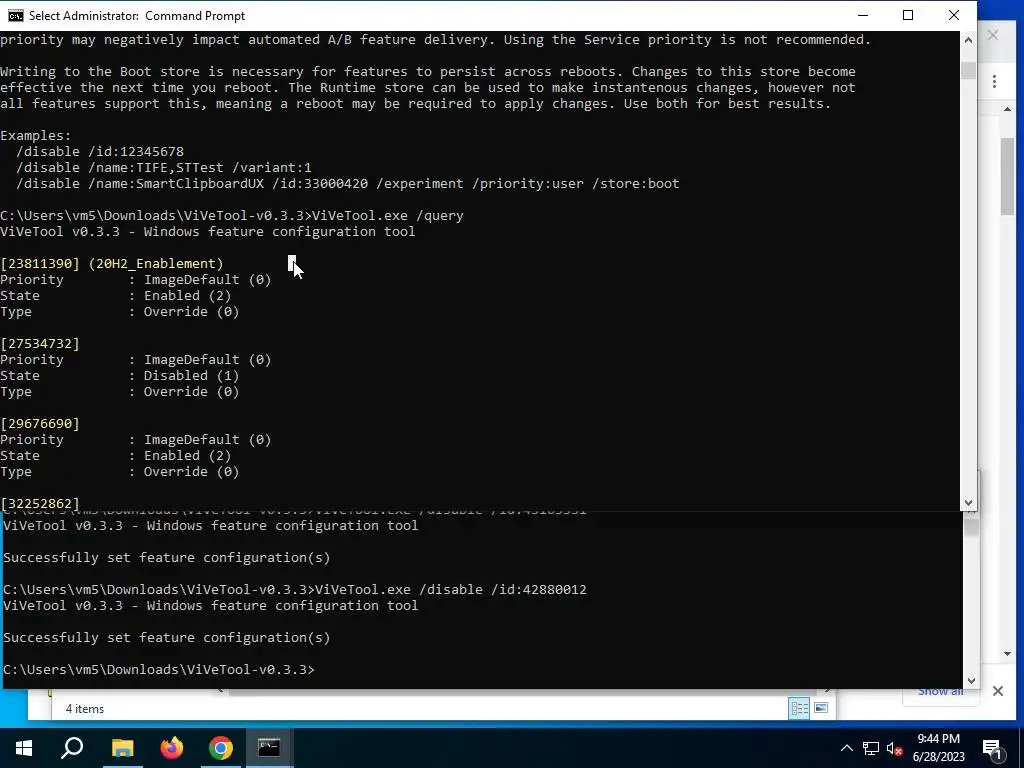The width and height of the screenshot is (1024, 768).
Task: Select Command Prompt taskbar button
Action: point(269,748)
